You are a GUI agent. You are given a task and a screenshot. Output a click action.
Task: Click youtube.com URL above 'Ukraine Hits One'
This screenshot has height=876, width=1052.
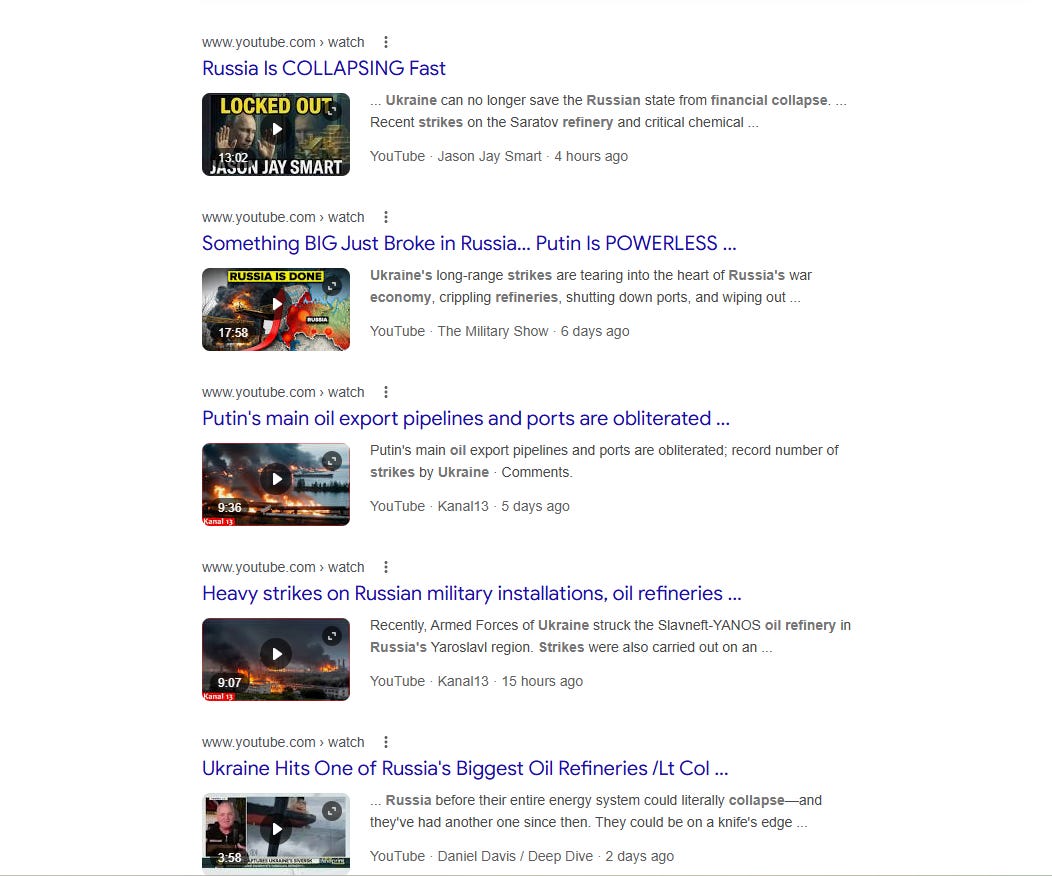coord(283,743)
